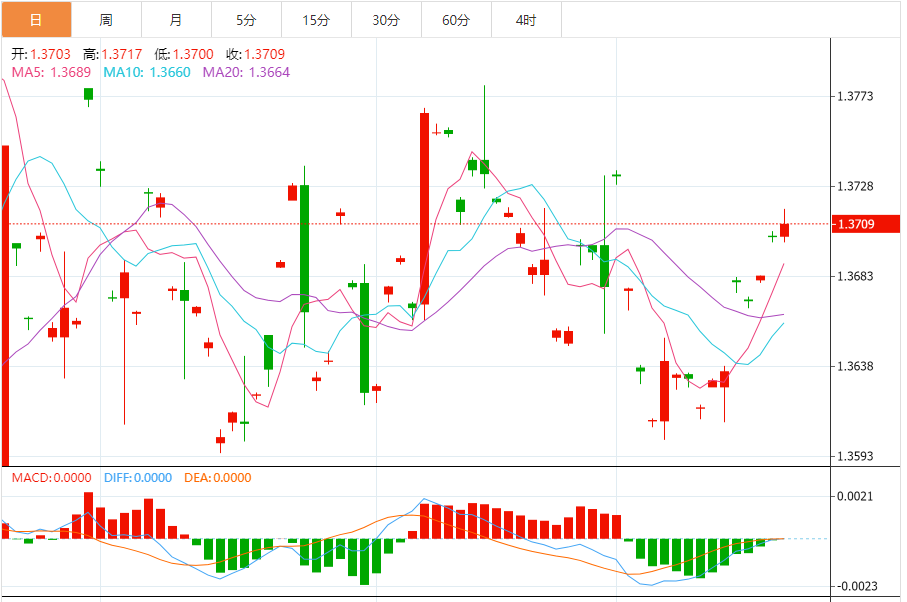Open the 30分 interval tab
Viewport: 907px width, 602px height.
click(x=386, y=20)
